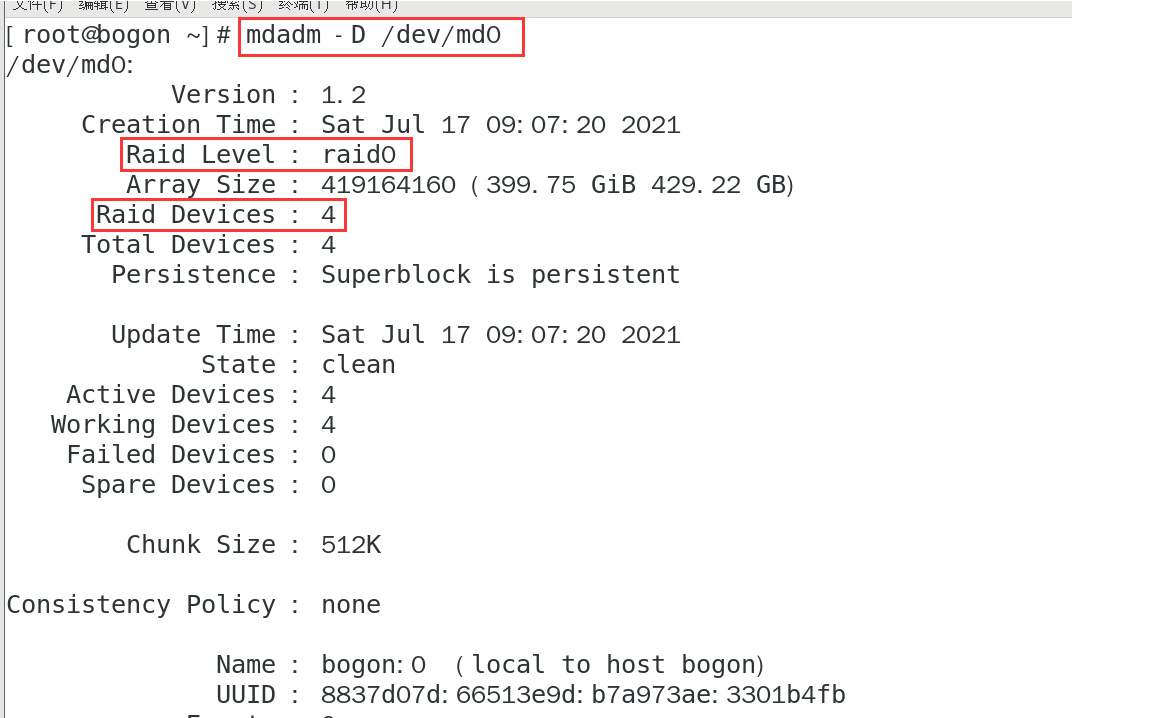Viewport: 1174px width, 718px height.
Task: Open the 文件(F) File menu
Action: [x=37, y=5]
